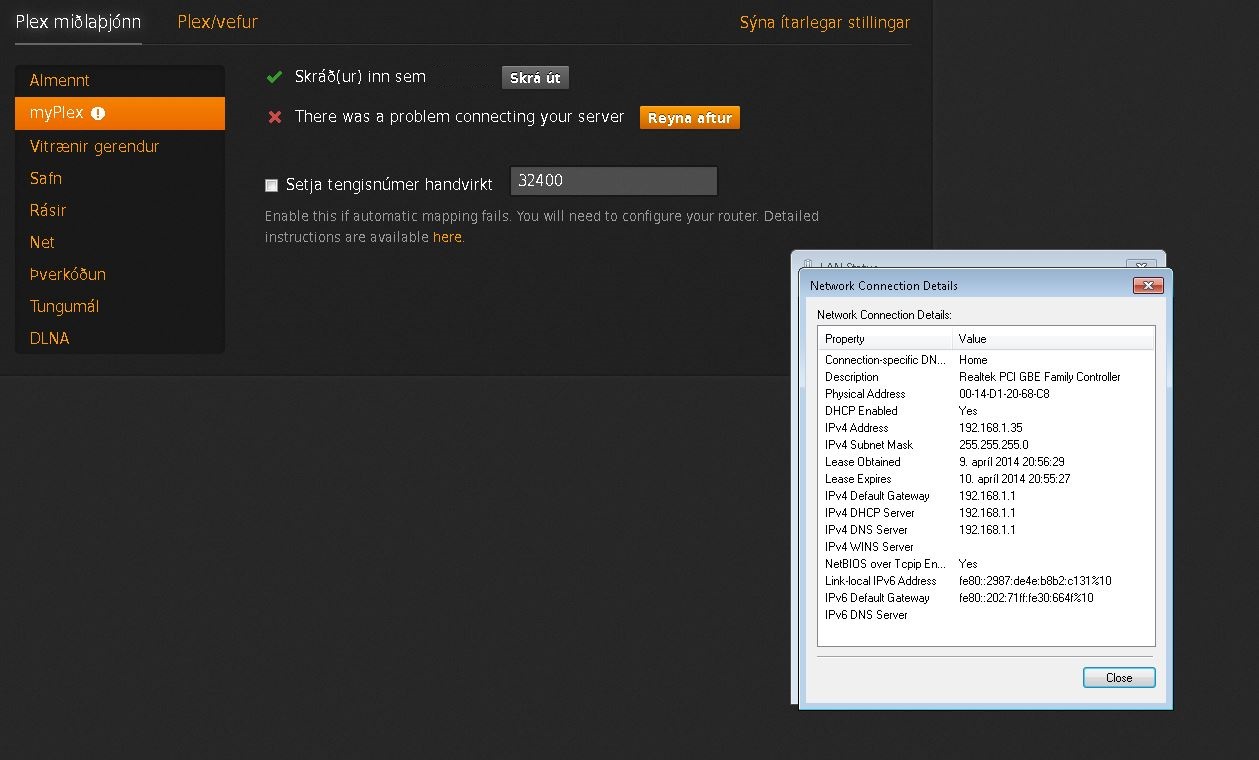1259x760 pixels.
Task: Click the orange 'Reyna aftur' button
Action: [689, 118]
